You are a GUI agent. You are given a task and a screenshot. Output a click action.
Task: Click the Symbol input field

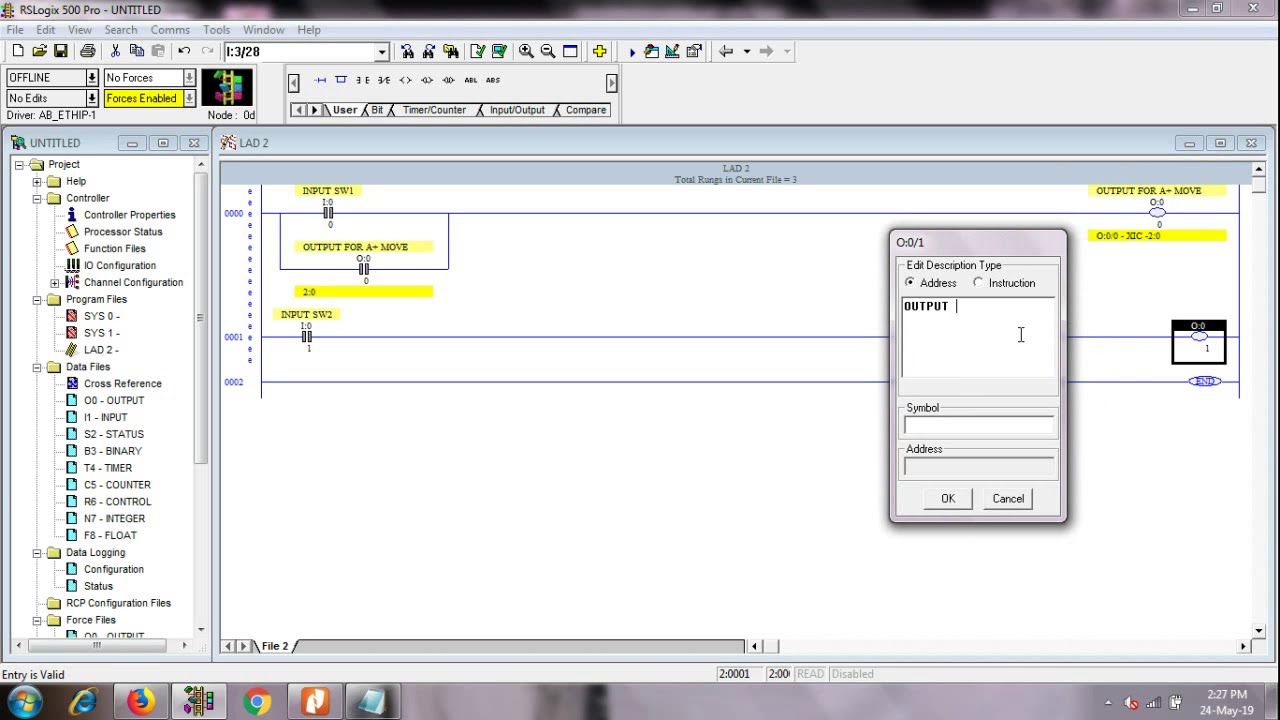979,425
